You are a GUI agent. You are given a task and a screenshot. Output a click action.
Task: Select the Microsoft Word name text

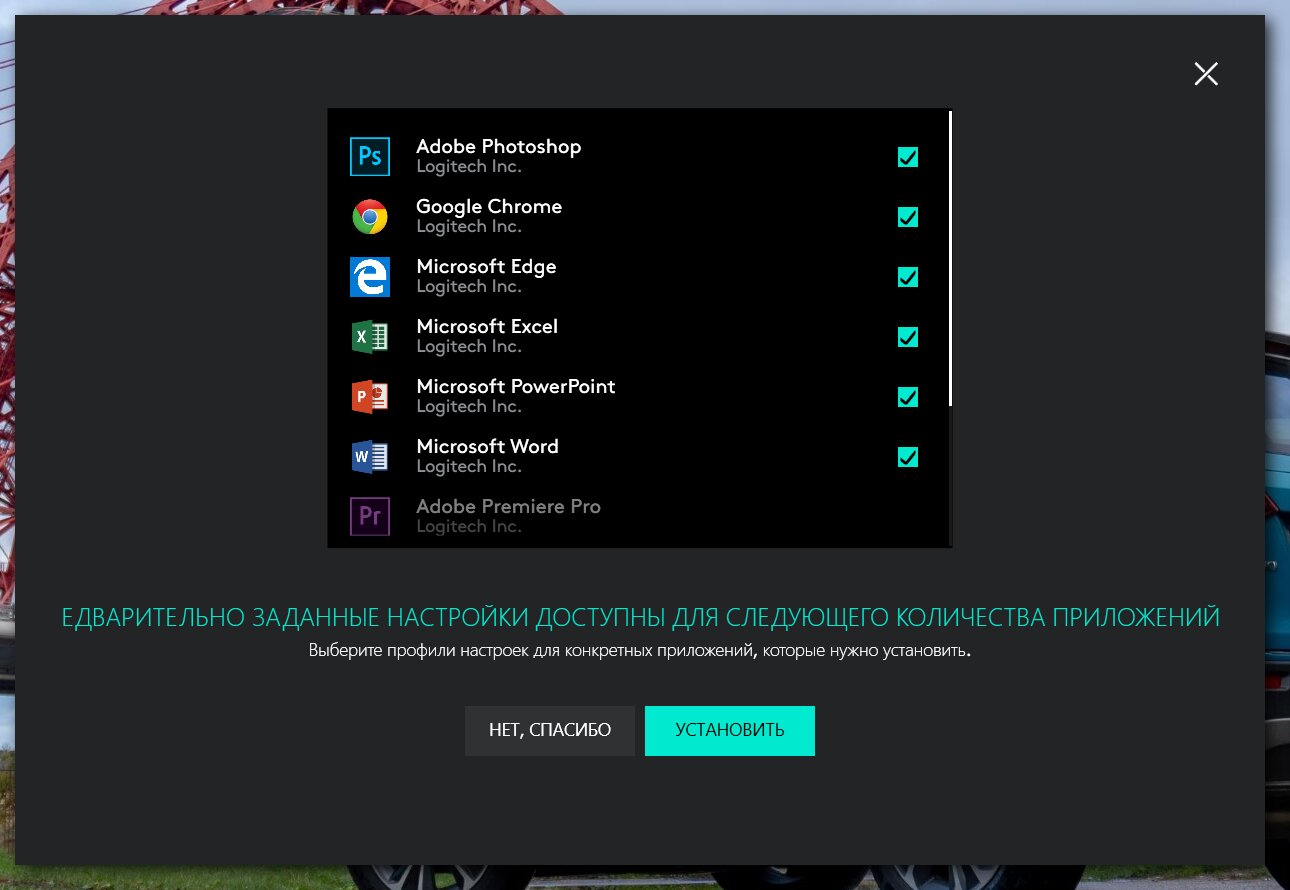487,447
